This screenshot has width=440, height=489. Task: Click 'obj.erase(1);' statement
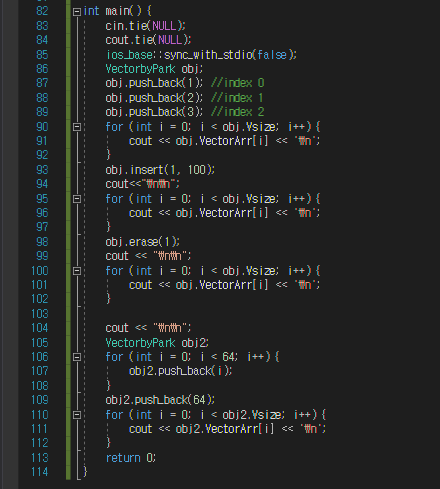143,242
